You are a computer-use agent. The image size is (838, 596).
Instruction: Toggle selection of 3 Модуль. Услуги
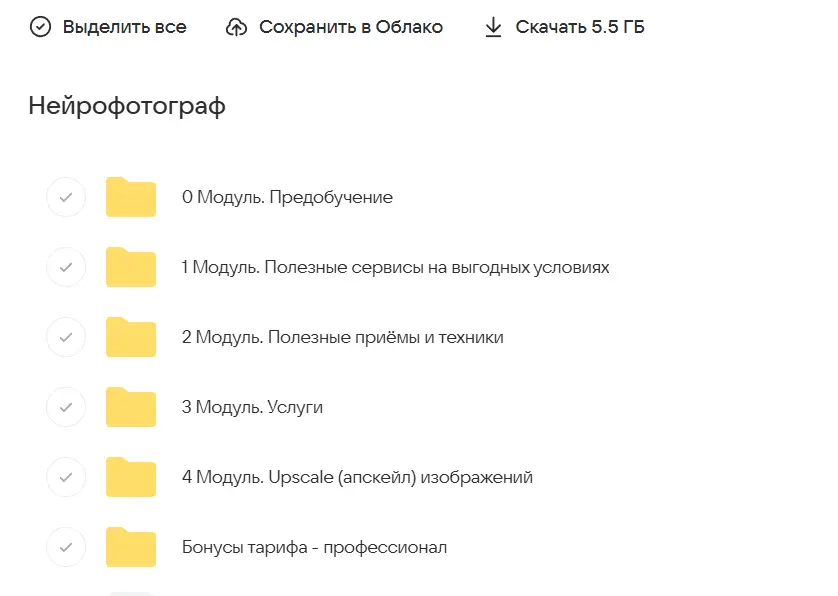[66, 407]
